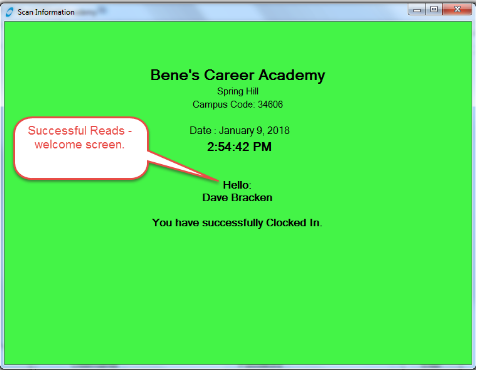
Task: Maximize the Scan Information window
Action: [x=434, y=9]
